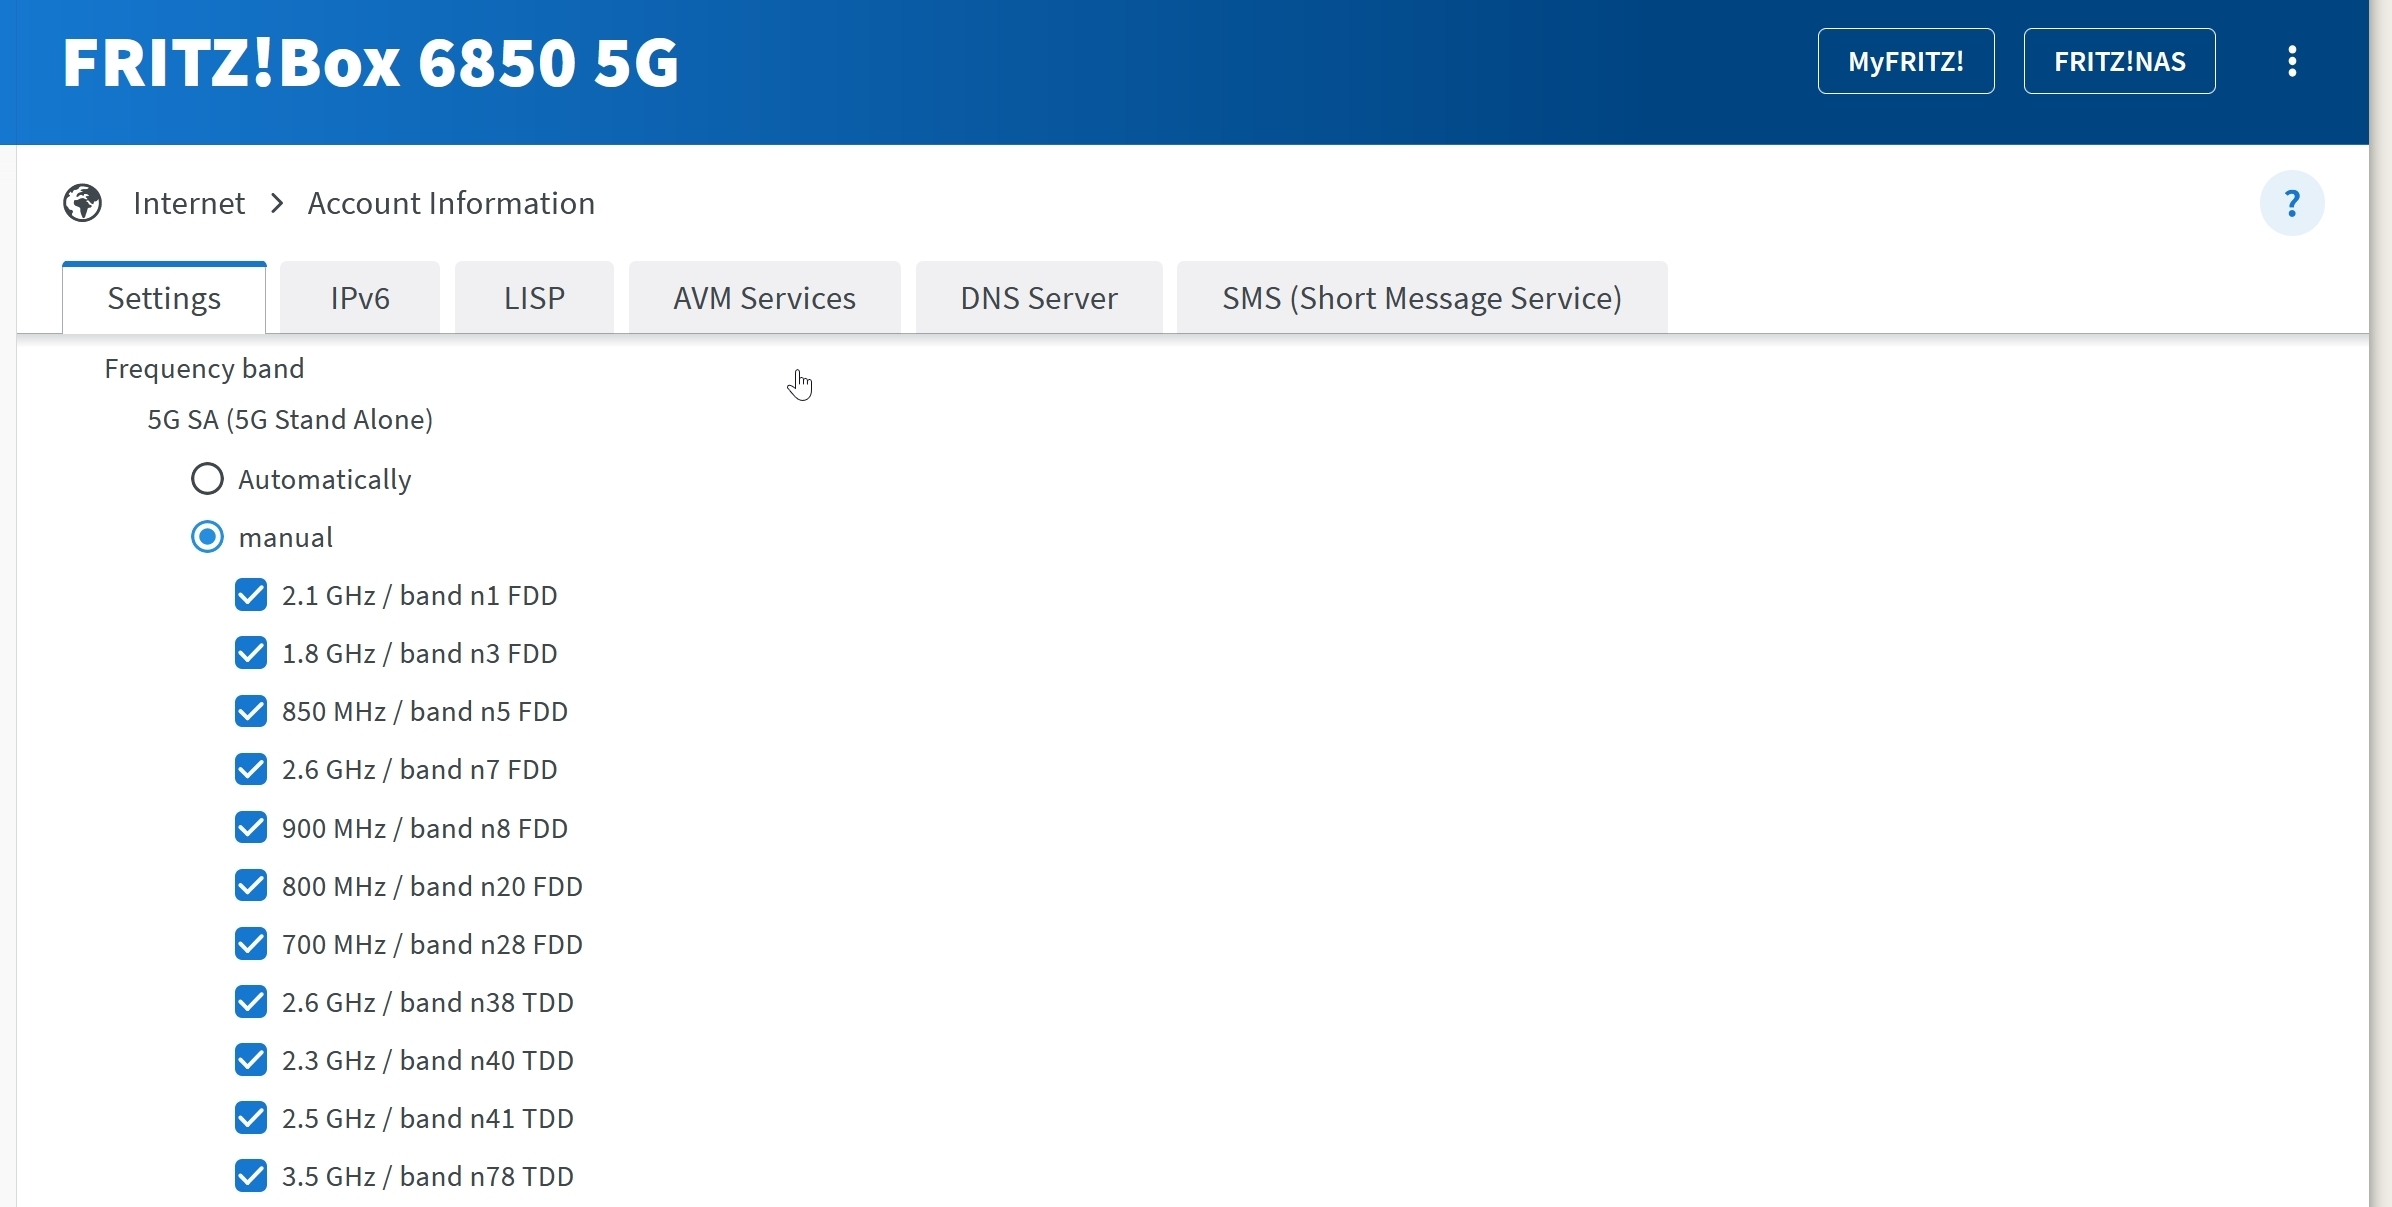2392x1207 pixels.
Task: Select the manual frequency band option
Action: coord(207,537)
